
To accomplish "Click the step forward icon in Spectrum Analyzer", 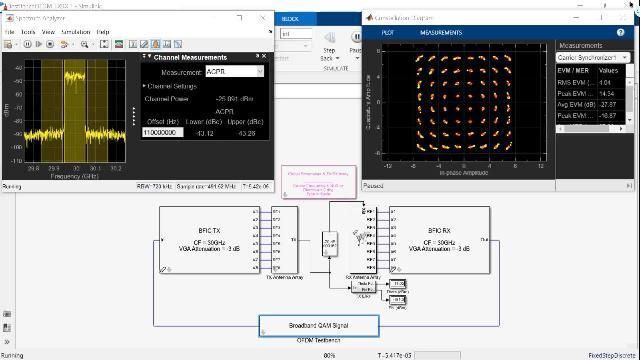I will click(x=39, y=44).
